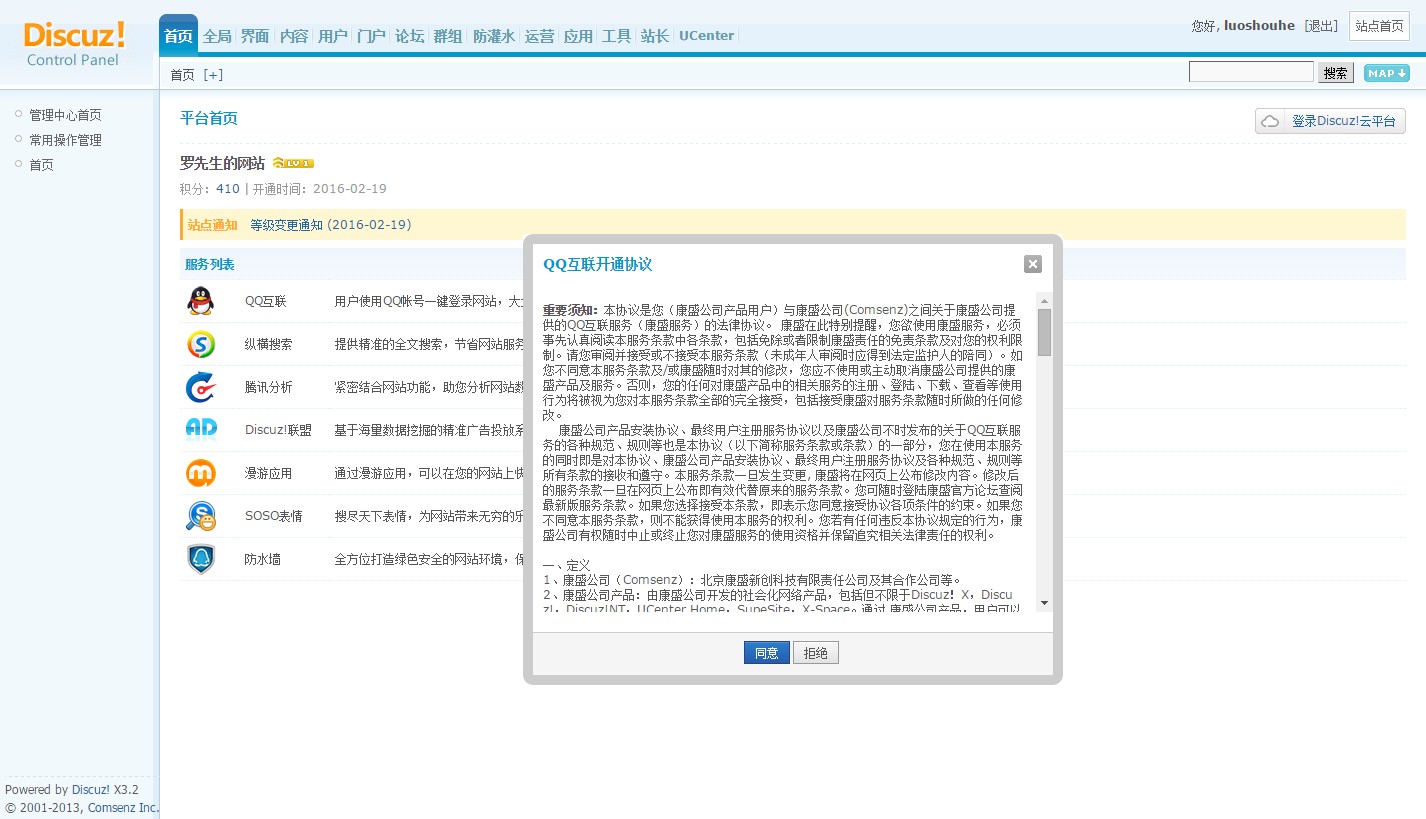1426x819 pixels.
Task: Click the username luoshouhe
Action: click(1259, 26)
